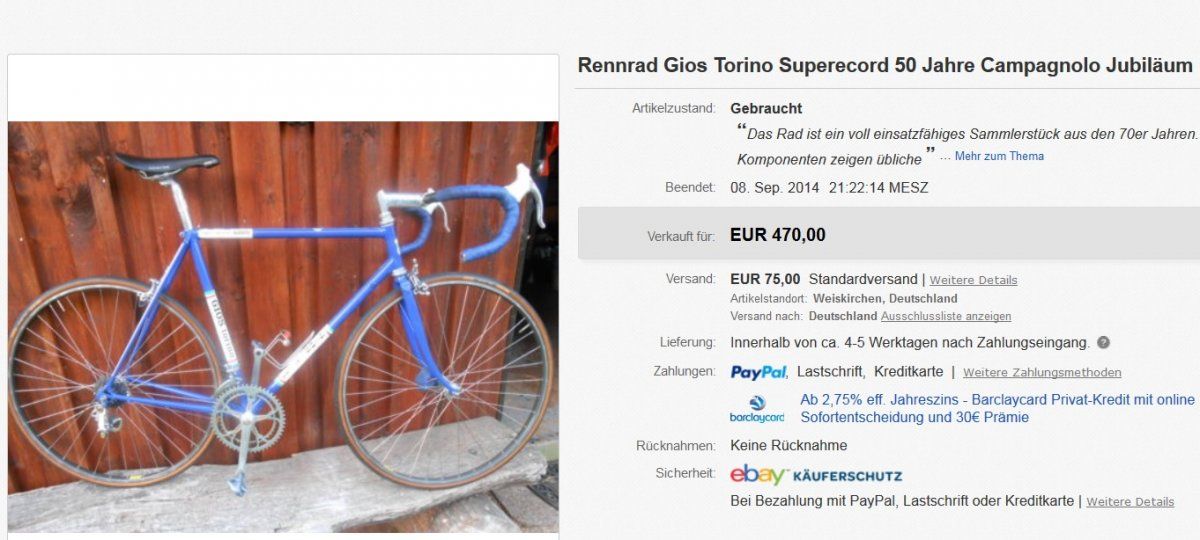
Task: Click the "Gebraucht" item condition text
Action: point(766,108)
